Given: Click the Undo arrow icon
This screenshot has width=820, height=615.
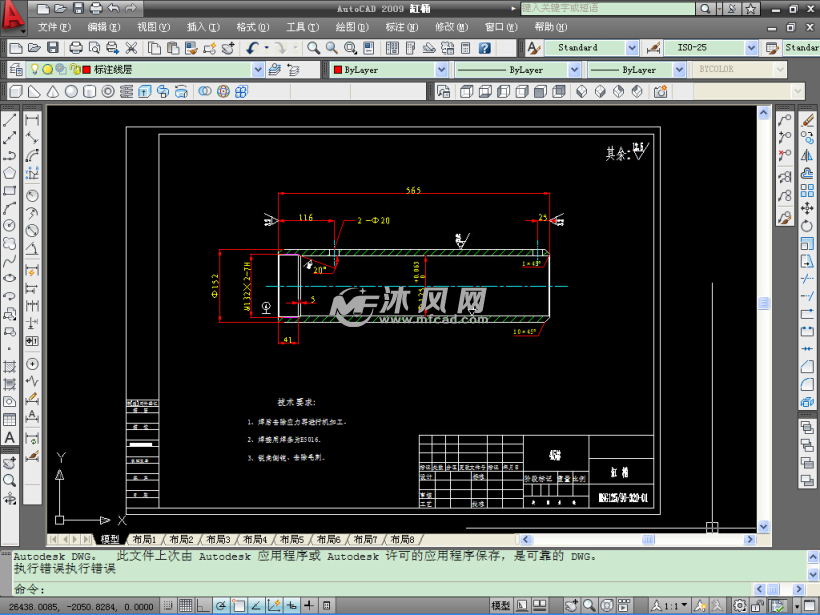Looking at the screenshot, I should tap(252, 48).
